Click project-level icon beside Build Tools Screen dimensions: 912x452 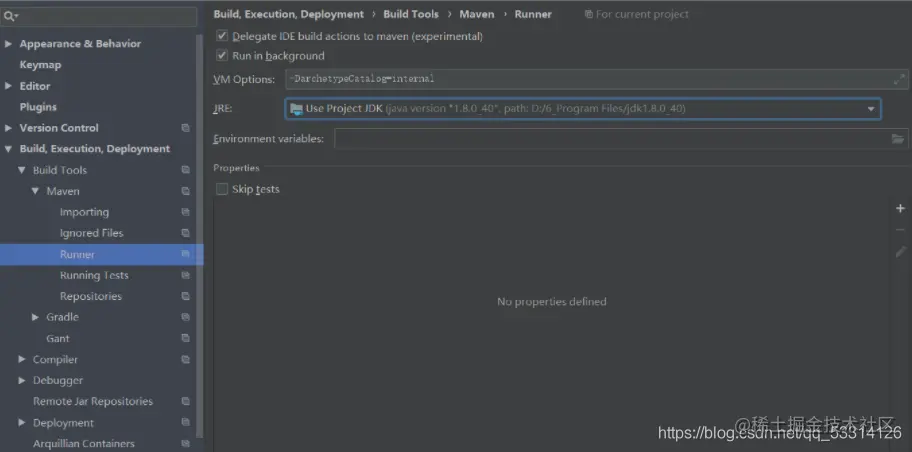[186, 170]
